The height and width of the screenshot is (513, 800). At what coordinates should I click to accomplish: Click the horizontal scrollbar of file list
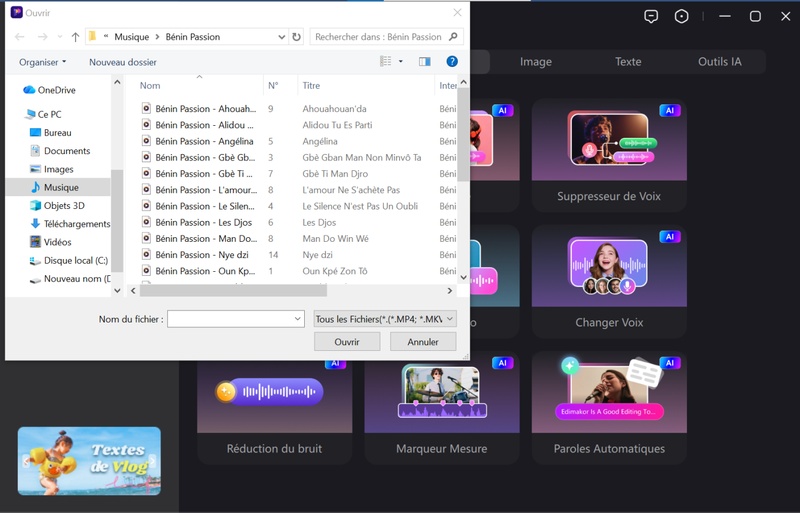click(233, 290)
